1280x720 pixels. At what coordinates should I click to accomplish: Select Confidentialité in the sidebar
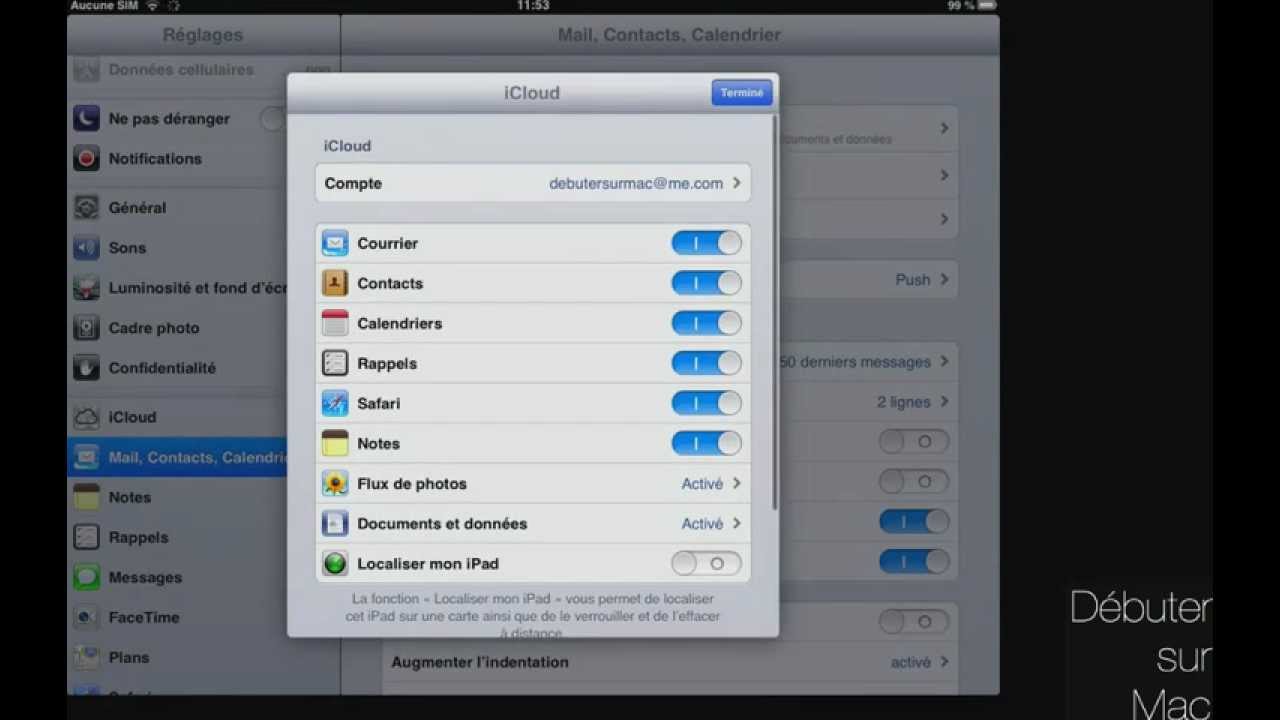click(x=177, y=367)
